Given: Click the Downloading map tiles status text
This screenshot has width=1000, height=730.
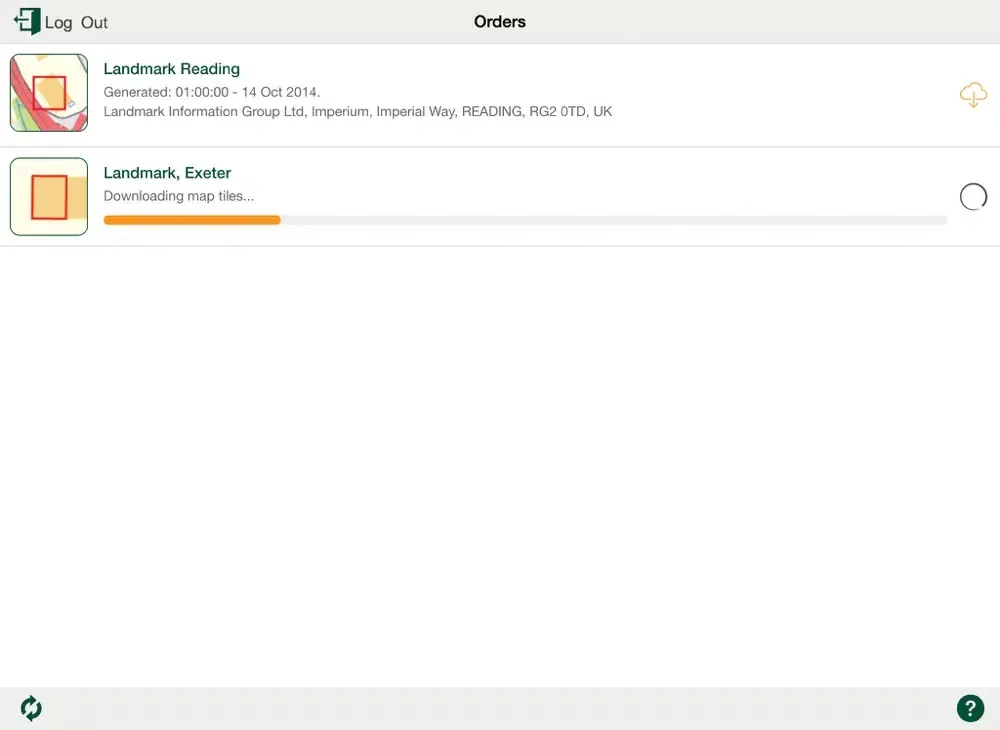Looking at the screenshot, I should [179, 196].
